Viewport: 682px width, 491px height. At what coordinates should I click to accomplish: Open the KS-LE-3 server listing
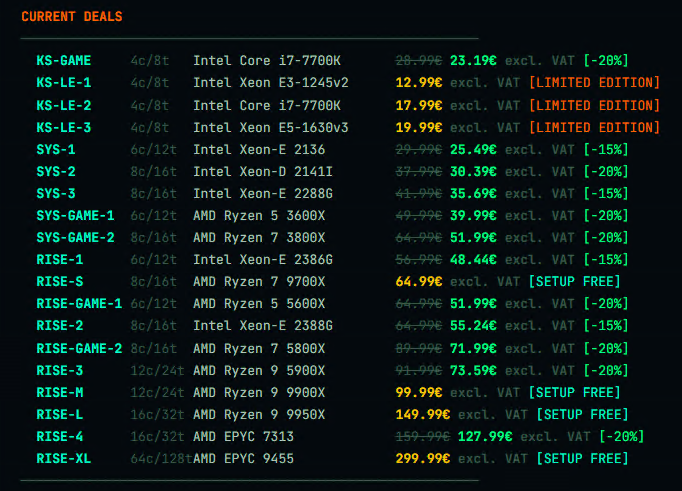[x=64, y=127]
